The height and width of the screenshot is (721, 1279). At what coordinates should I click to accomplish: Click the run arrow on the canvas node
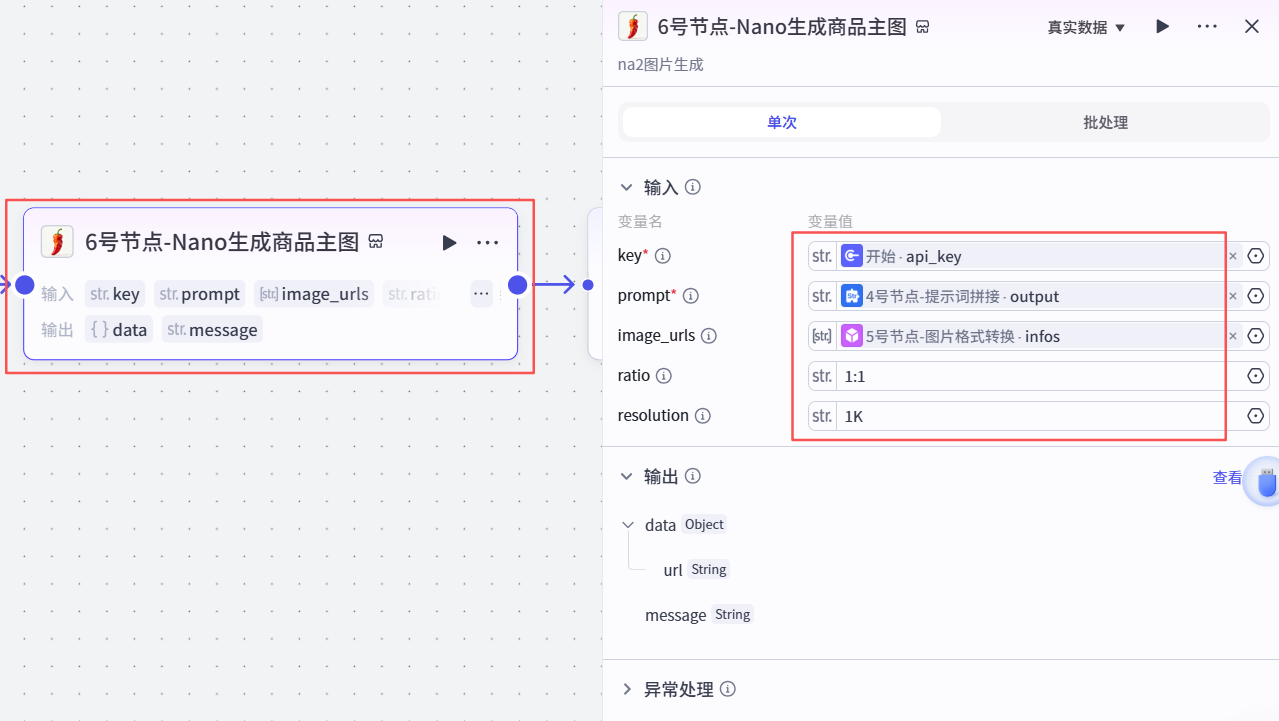(x=449, y=242)
